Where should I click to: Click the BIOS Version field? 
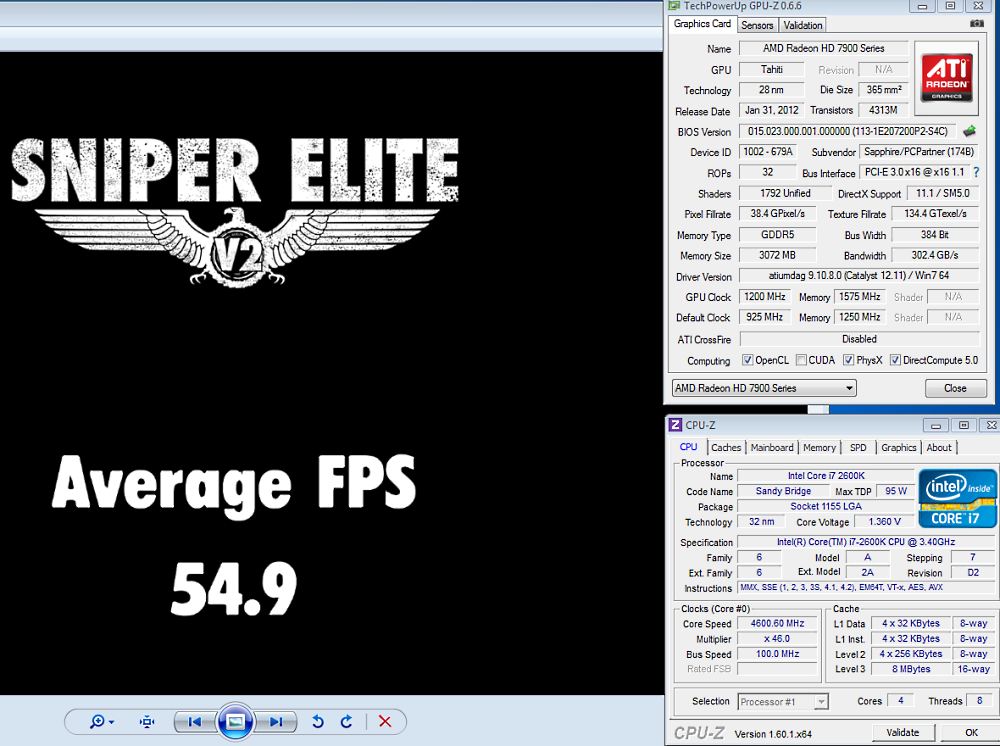pos(848,131)
